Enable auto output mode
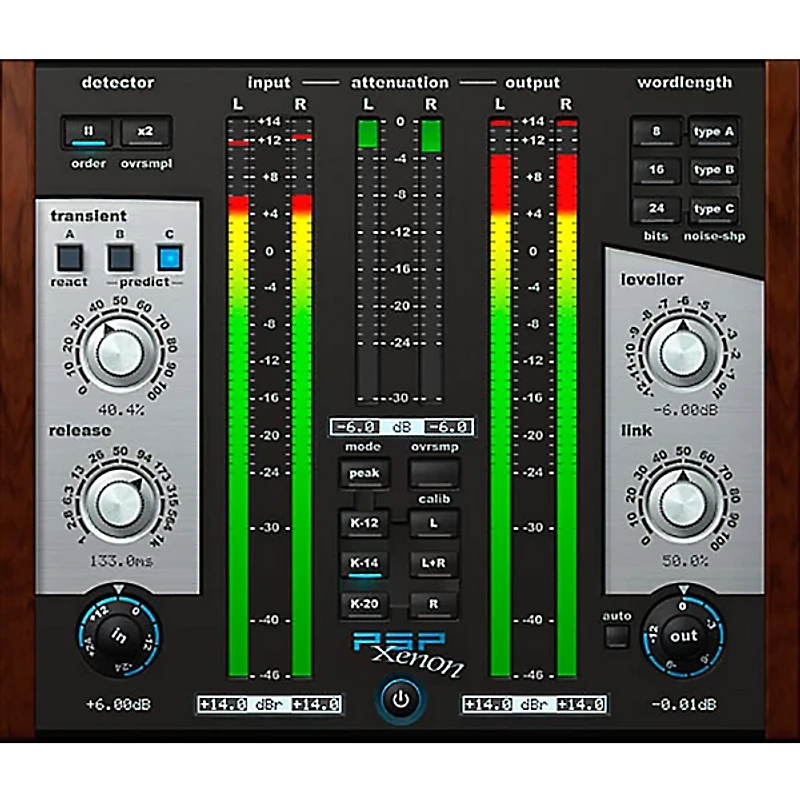800x800 pixels. point(619,636)
